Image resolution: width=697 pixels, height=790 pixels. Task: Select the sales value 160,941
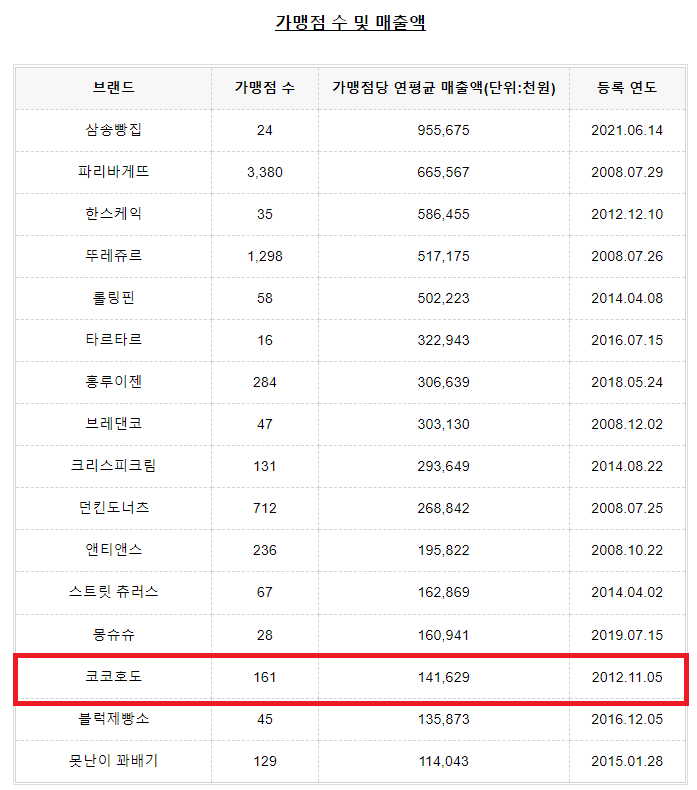click(443, 635)
